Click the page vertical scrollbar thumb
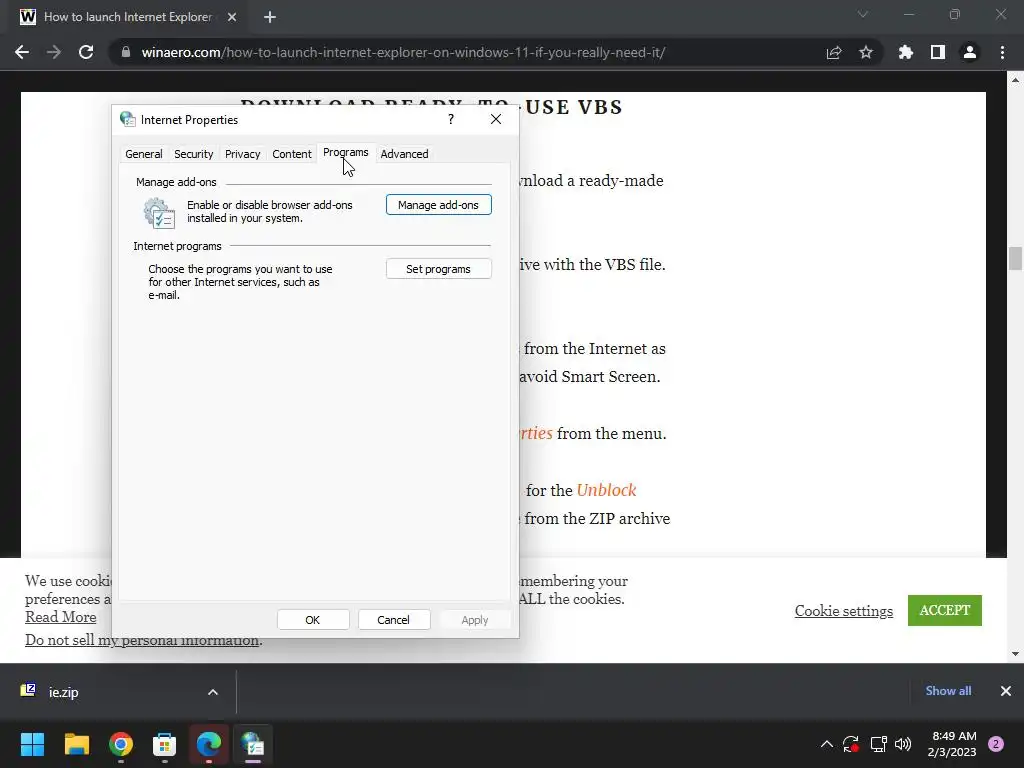The image size is (1024, 768). point(1015,258)
